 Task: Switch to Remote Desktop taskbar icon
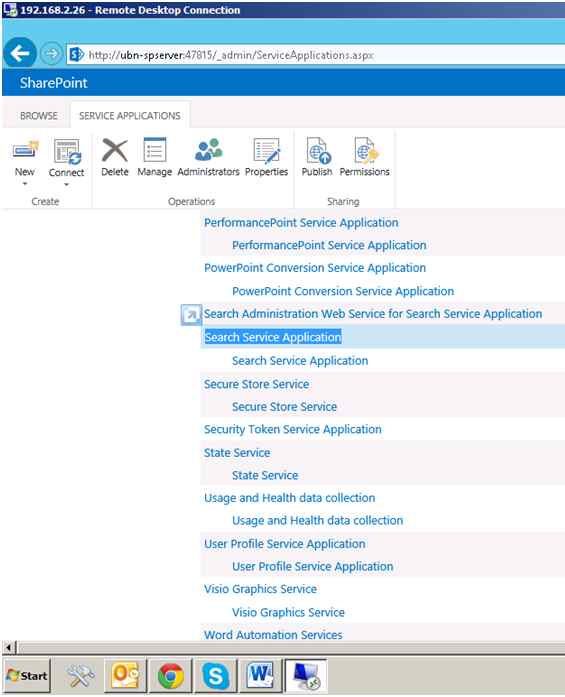click(x=306, y=676)
